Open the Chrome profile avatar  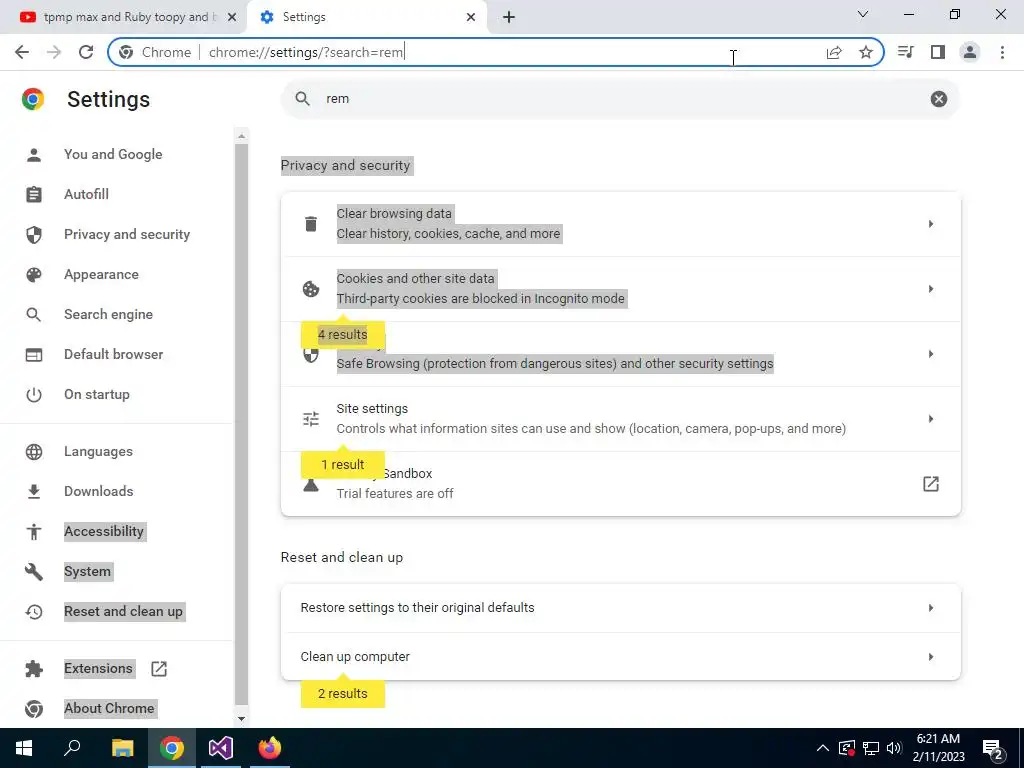pos(970,52)
